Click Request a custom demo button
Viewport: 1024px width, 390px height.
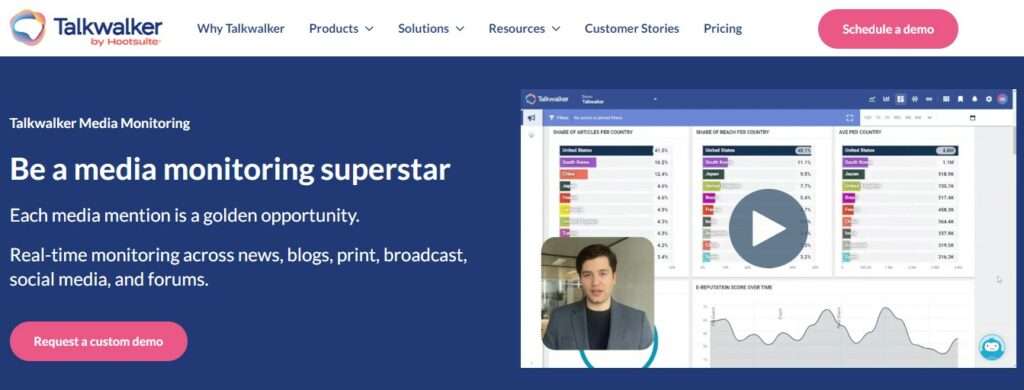99,341
